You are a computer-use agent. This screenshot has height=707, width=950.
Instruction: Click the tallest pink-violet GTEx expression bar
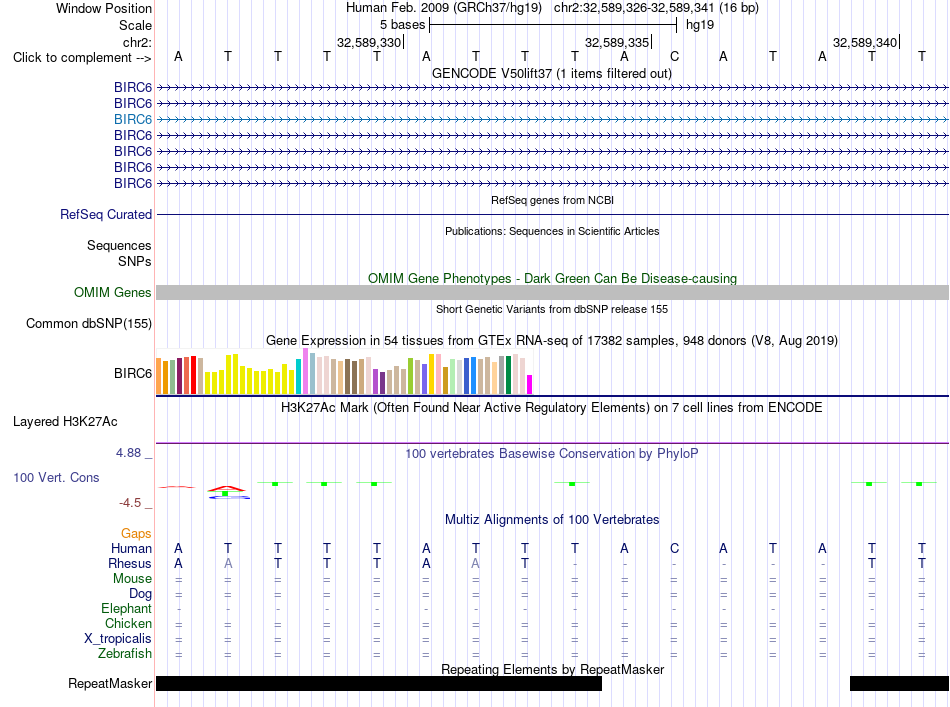305,371
